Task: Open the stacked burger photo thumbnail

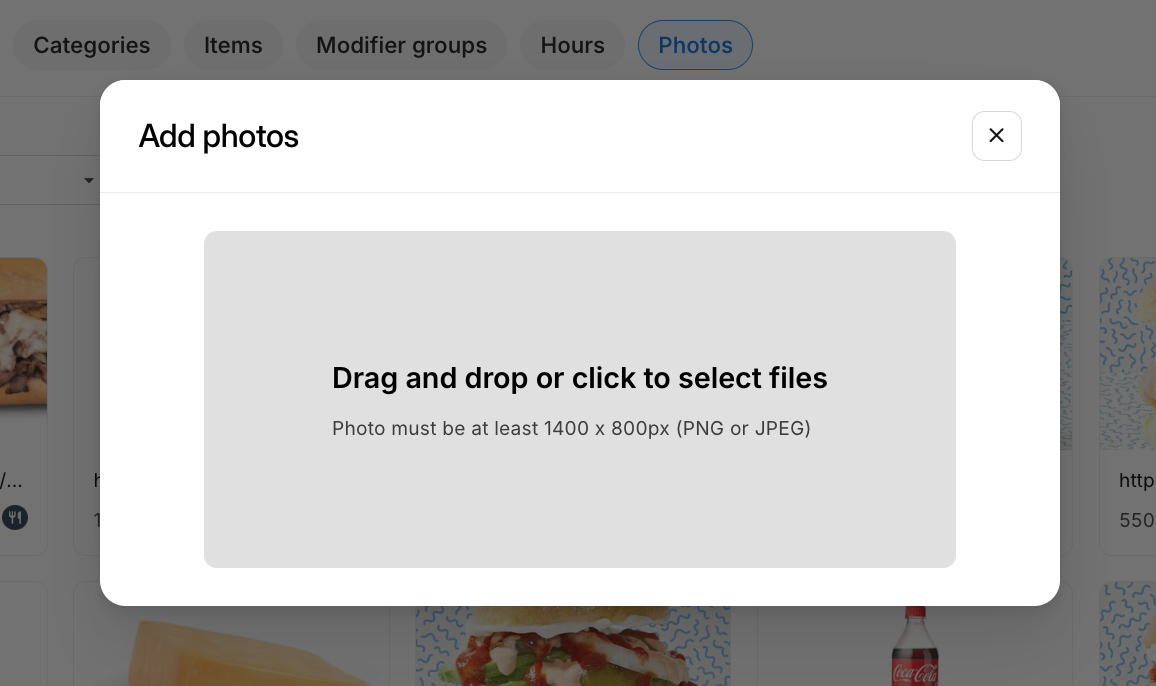Action: click(x=572, y=646)
